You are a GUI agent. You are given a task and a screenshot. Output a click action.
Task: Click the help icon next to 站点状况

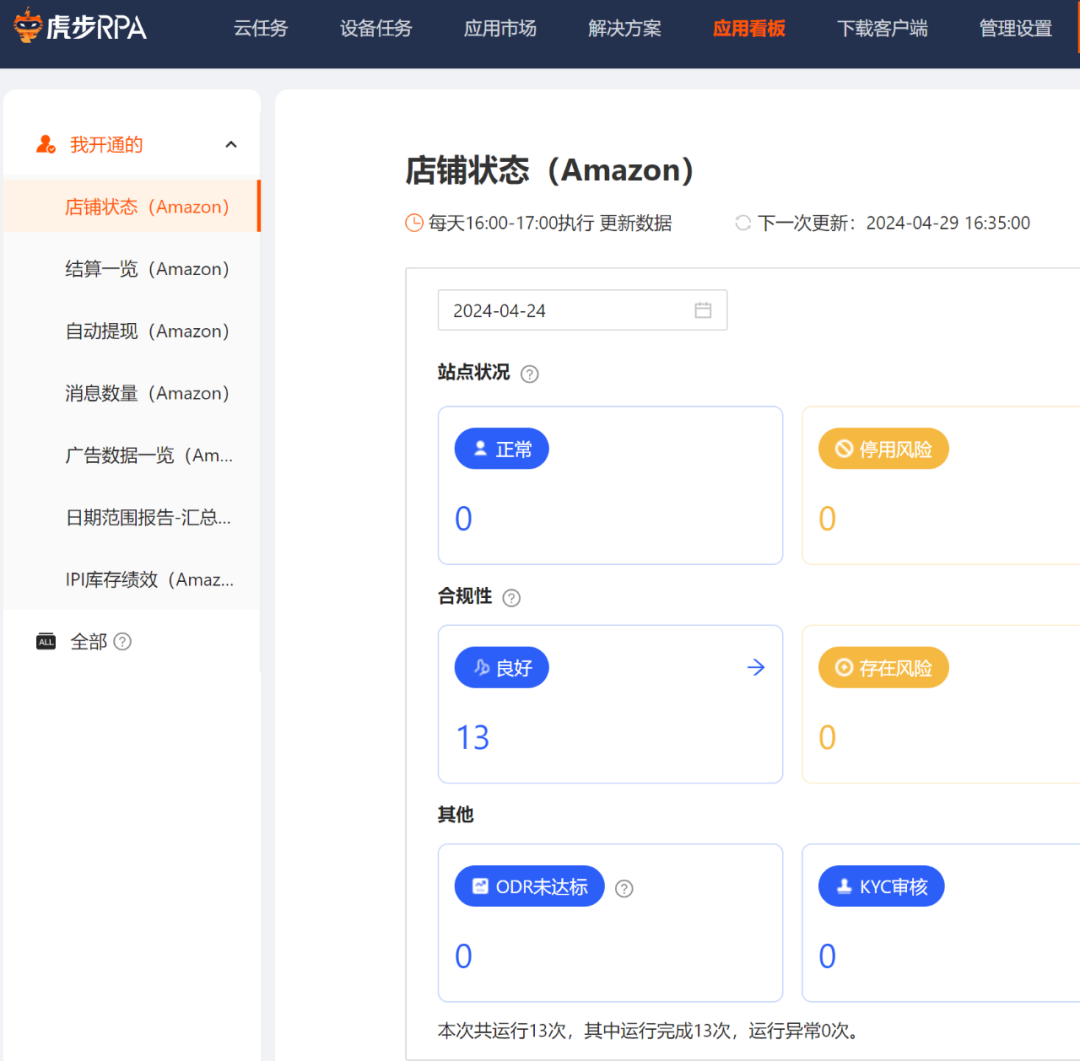(x=529, y=374)
